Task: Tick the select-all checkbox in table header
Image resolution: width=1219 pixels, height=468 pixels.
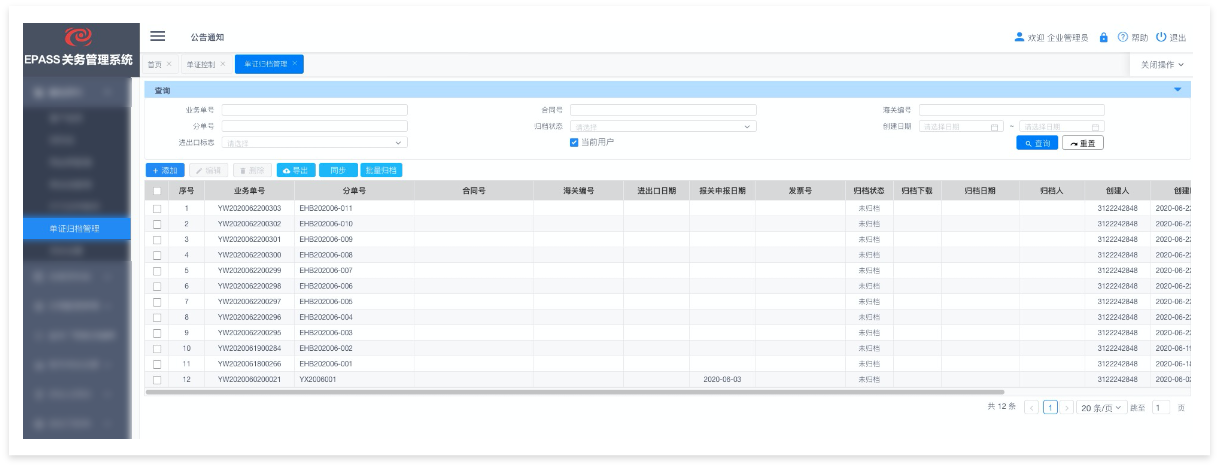Action: [156, 190]
